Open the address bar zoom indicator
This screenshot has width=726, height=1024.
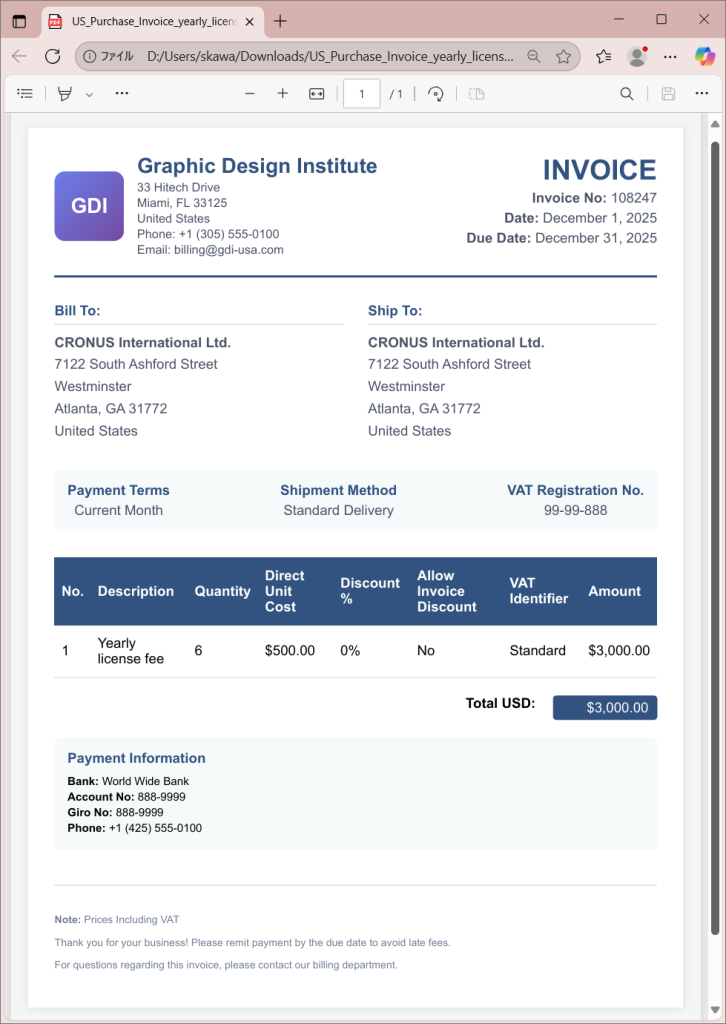tap(533, 56)
